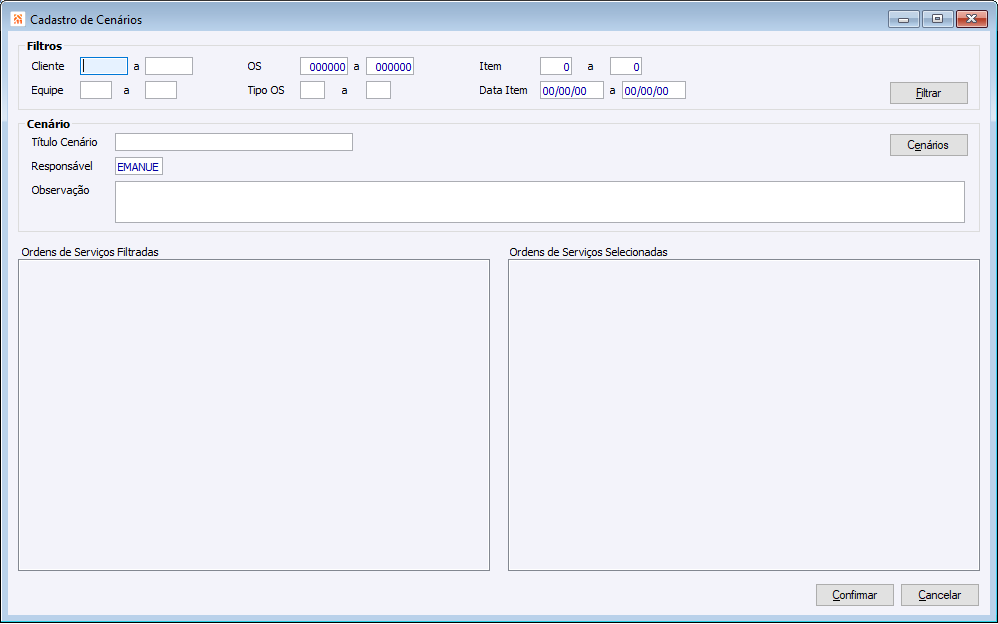Focus the Tipo OS start field
Image resolution: width=998 pixels, height=624 pixels.
pyautogui.click(x=313, y=90)
